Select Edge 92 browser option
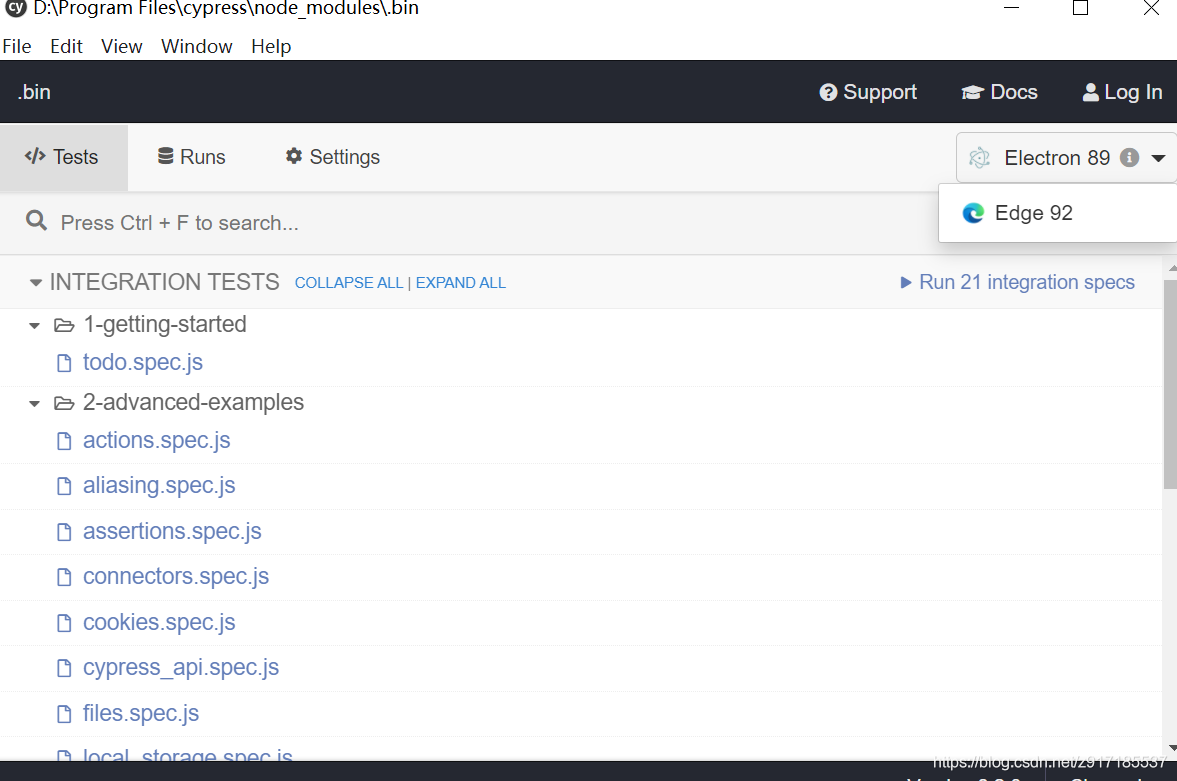Screen dimensions: 1177x781 [x=1058, y=213]
